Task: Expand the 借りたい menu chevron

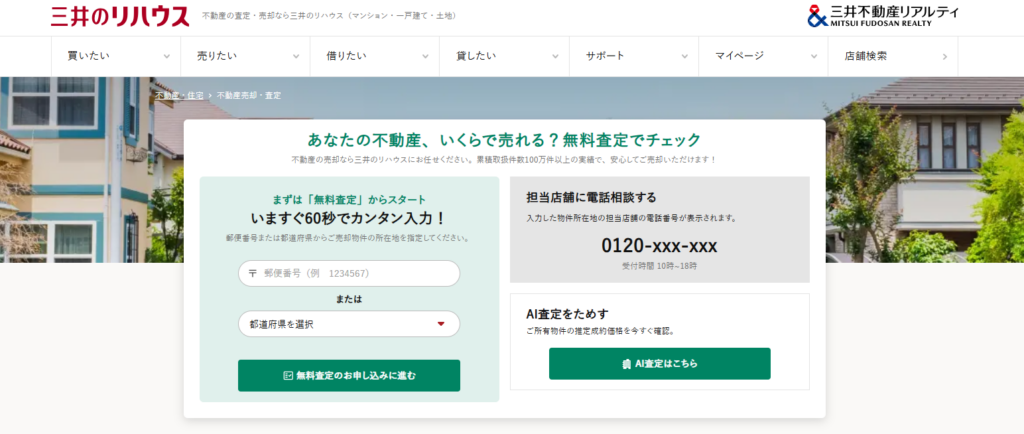Action: pos(425,57)
